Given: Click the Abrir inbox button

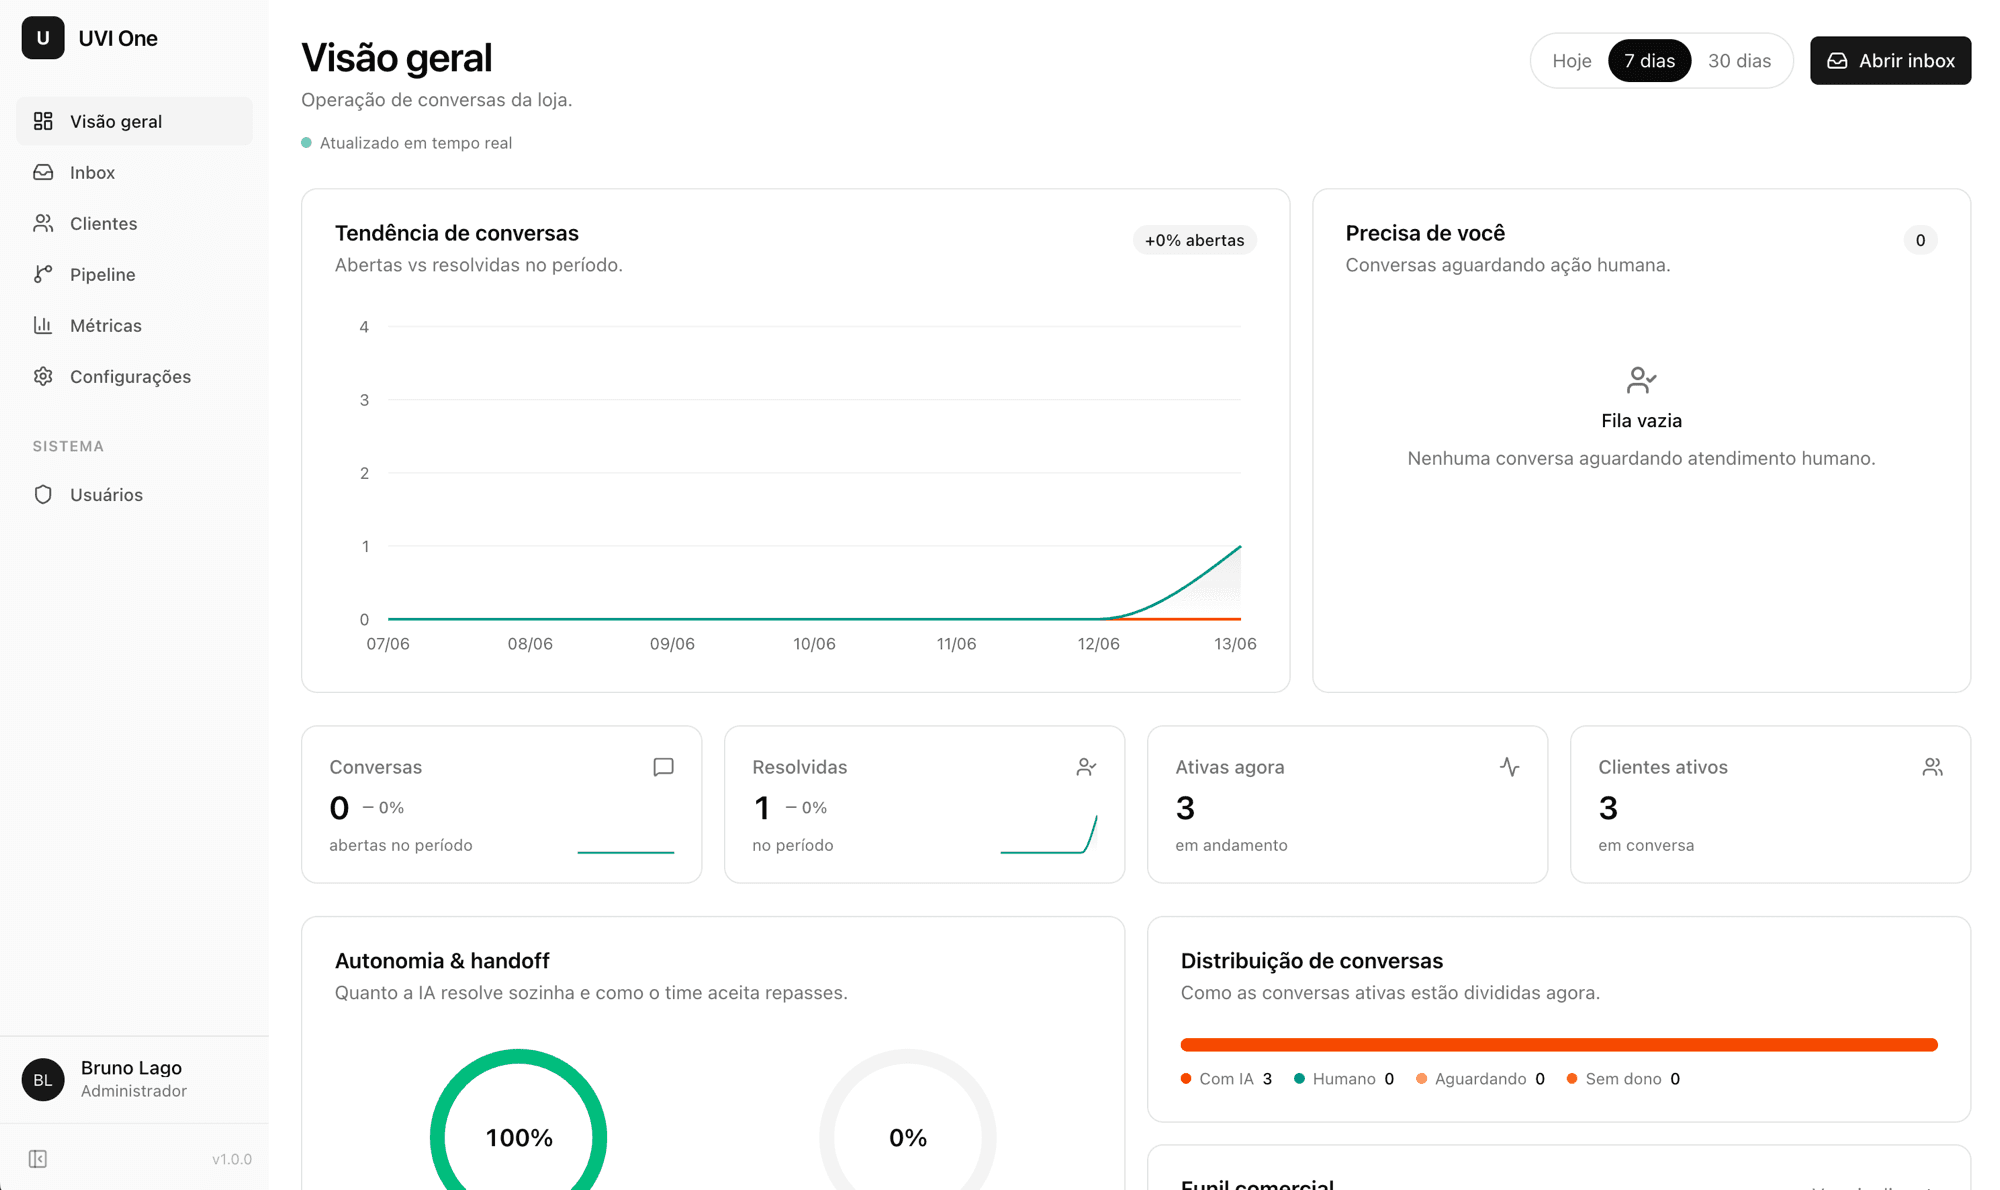Looking at the screenshot, I should pyautogui.click(x=1890, y=61).
